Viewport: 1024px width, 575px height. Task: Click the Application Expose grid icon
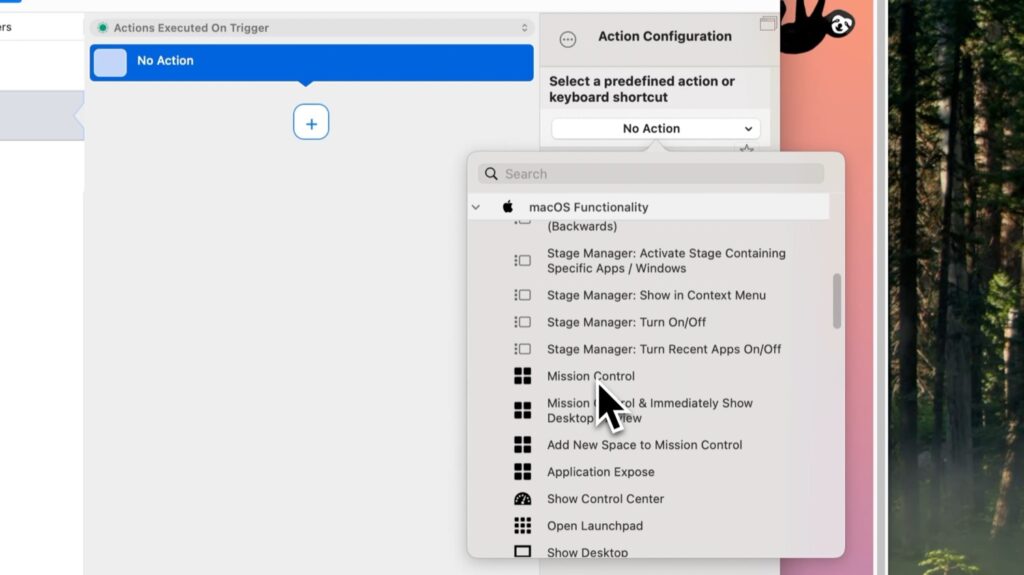[522, 472]
